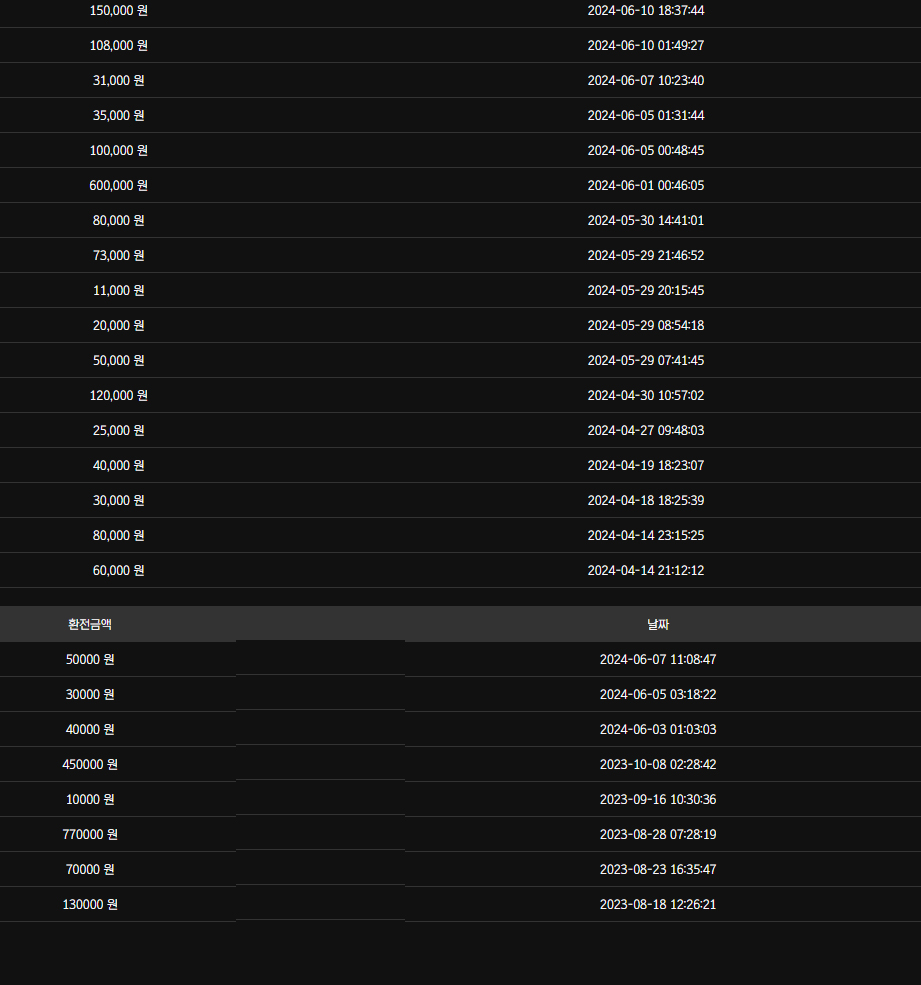Click the 2023-09-16 10:30:36 date cell

click(657, 799)
